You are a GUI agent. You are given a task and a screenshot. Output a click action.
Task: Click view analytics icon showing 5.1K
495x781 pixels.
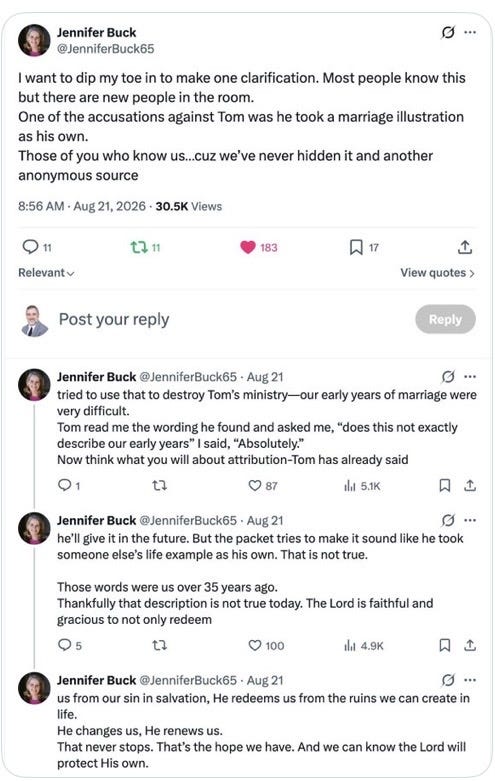pyautogui.click(x=350, y=486)
